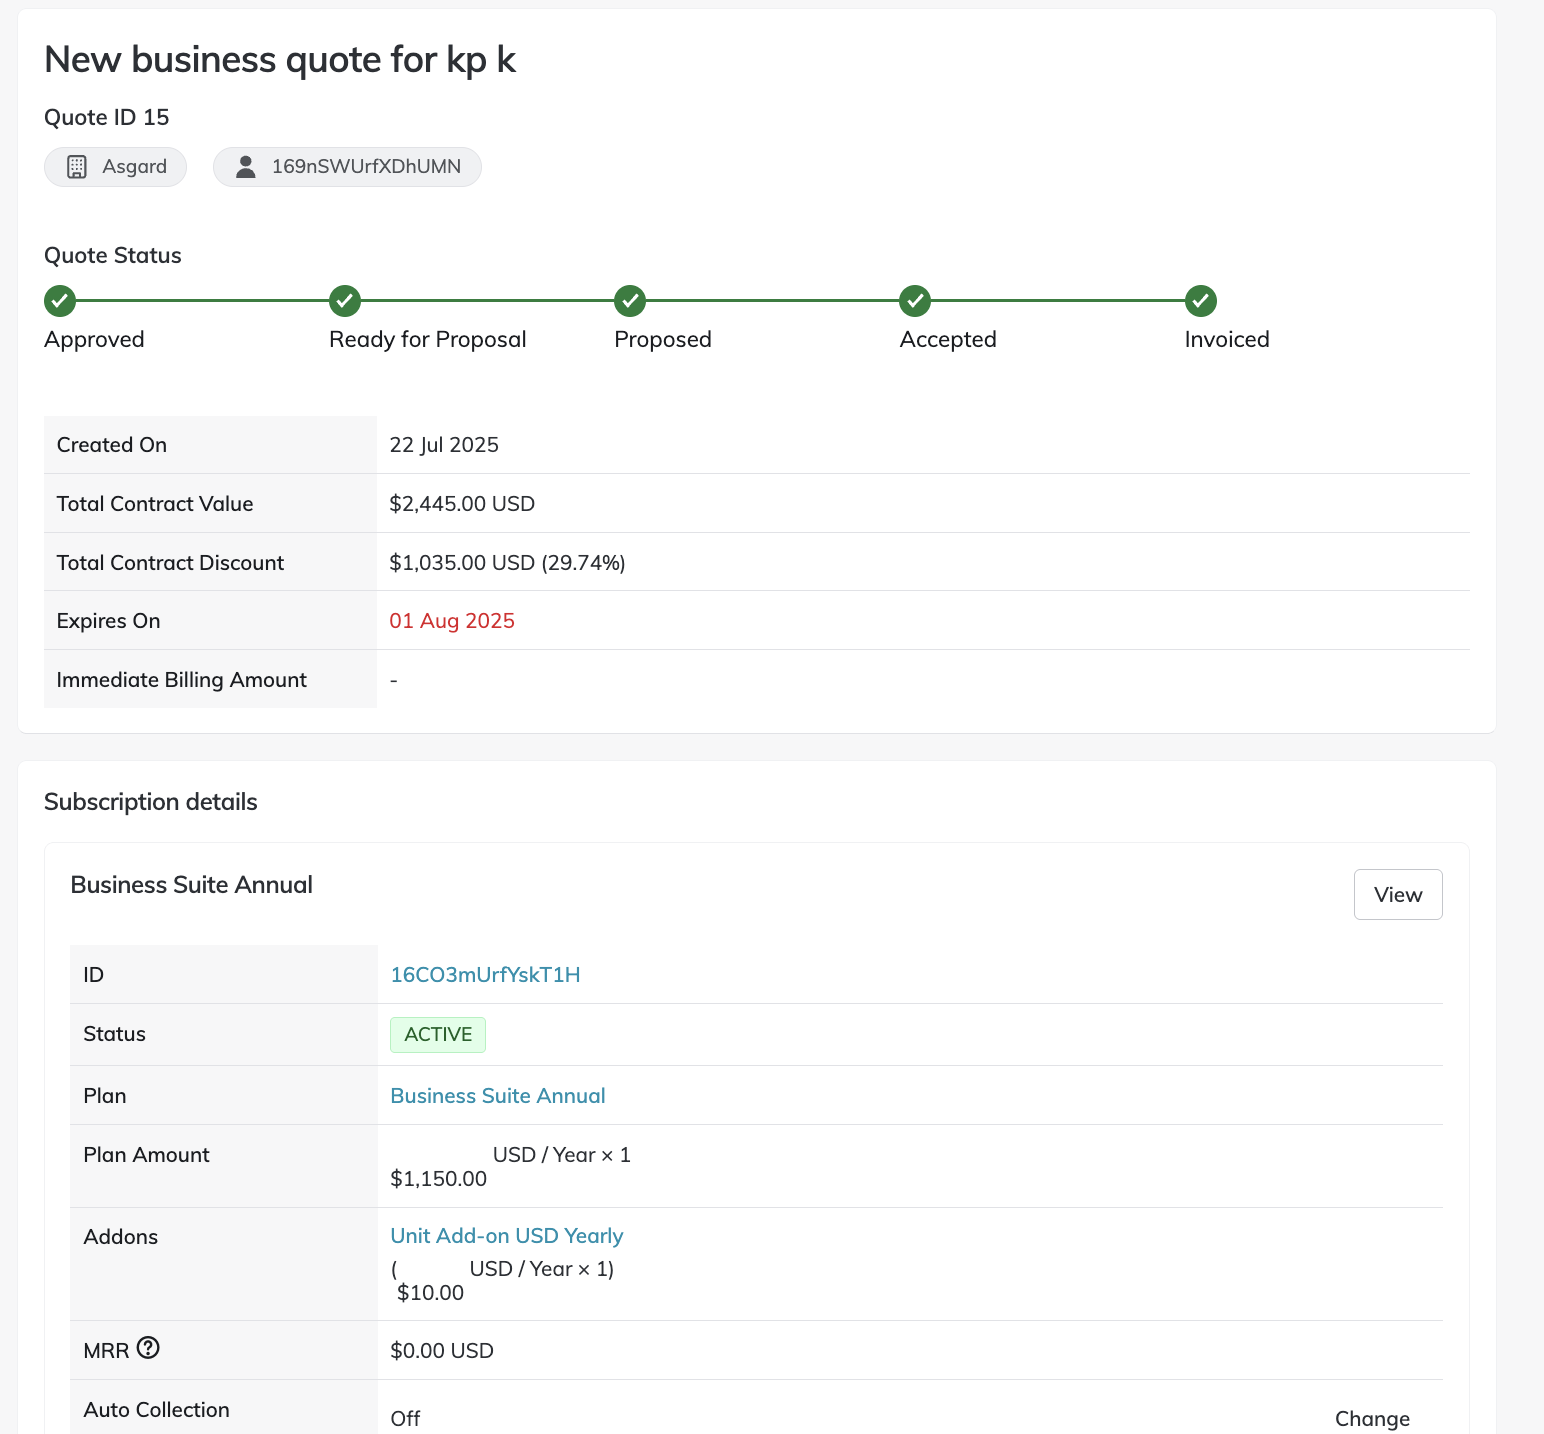Click the person icon beside 169nSWUrfXDhUMN
1544x1434 pixels.
click(x=245, y=167)
